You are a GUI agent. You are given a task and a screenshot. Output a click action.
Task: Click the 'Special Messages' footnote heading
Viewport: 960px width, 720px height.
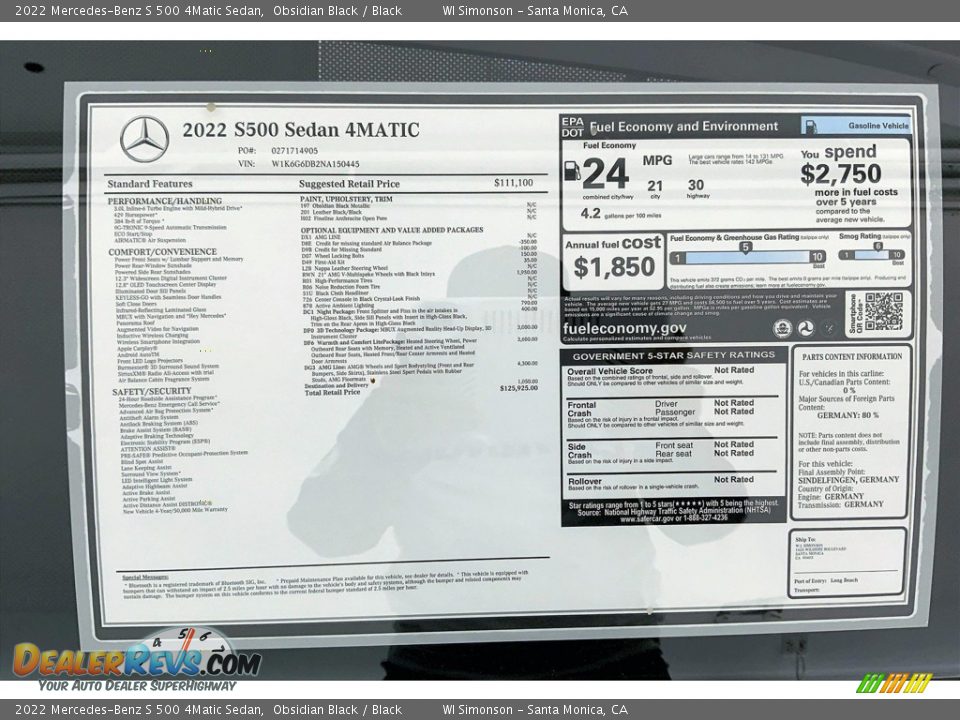click(x=145, y=577)
